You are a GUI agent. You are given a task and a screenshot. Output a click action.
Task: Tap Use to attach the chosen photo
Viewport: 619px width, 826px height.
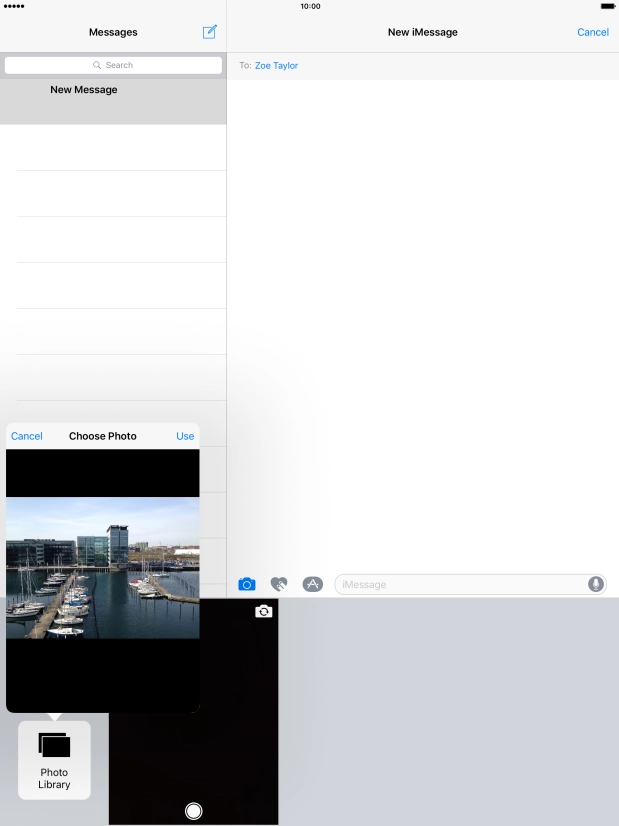[185, 436]
